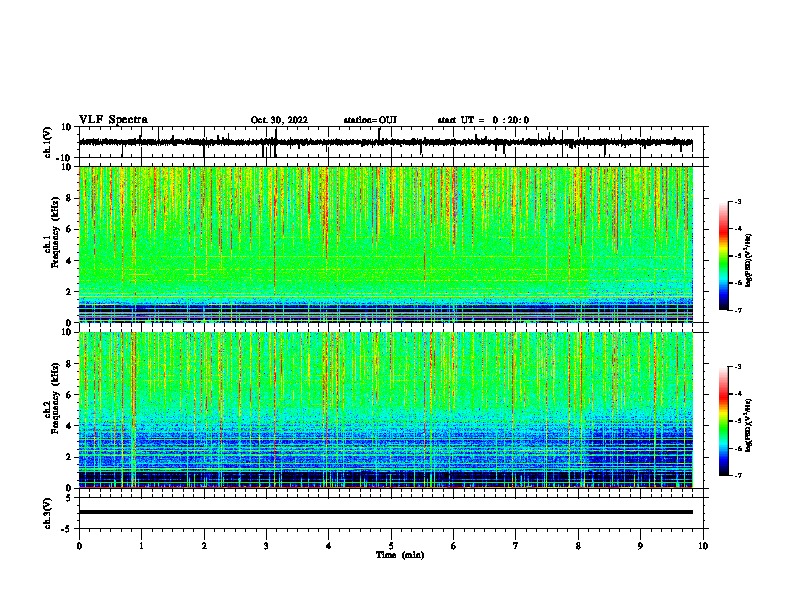Click the "Time (min)" axis label
Viewport: 792px width, 612px height.
pos(400,555)
